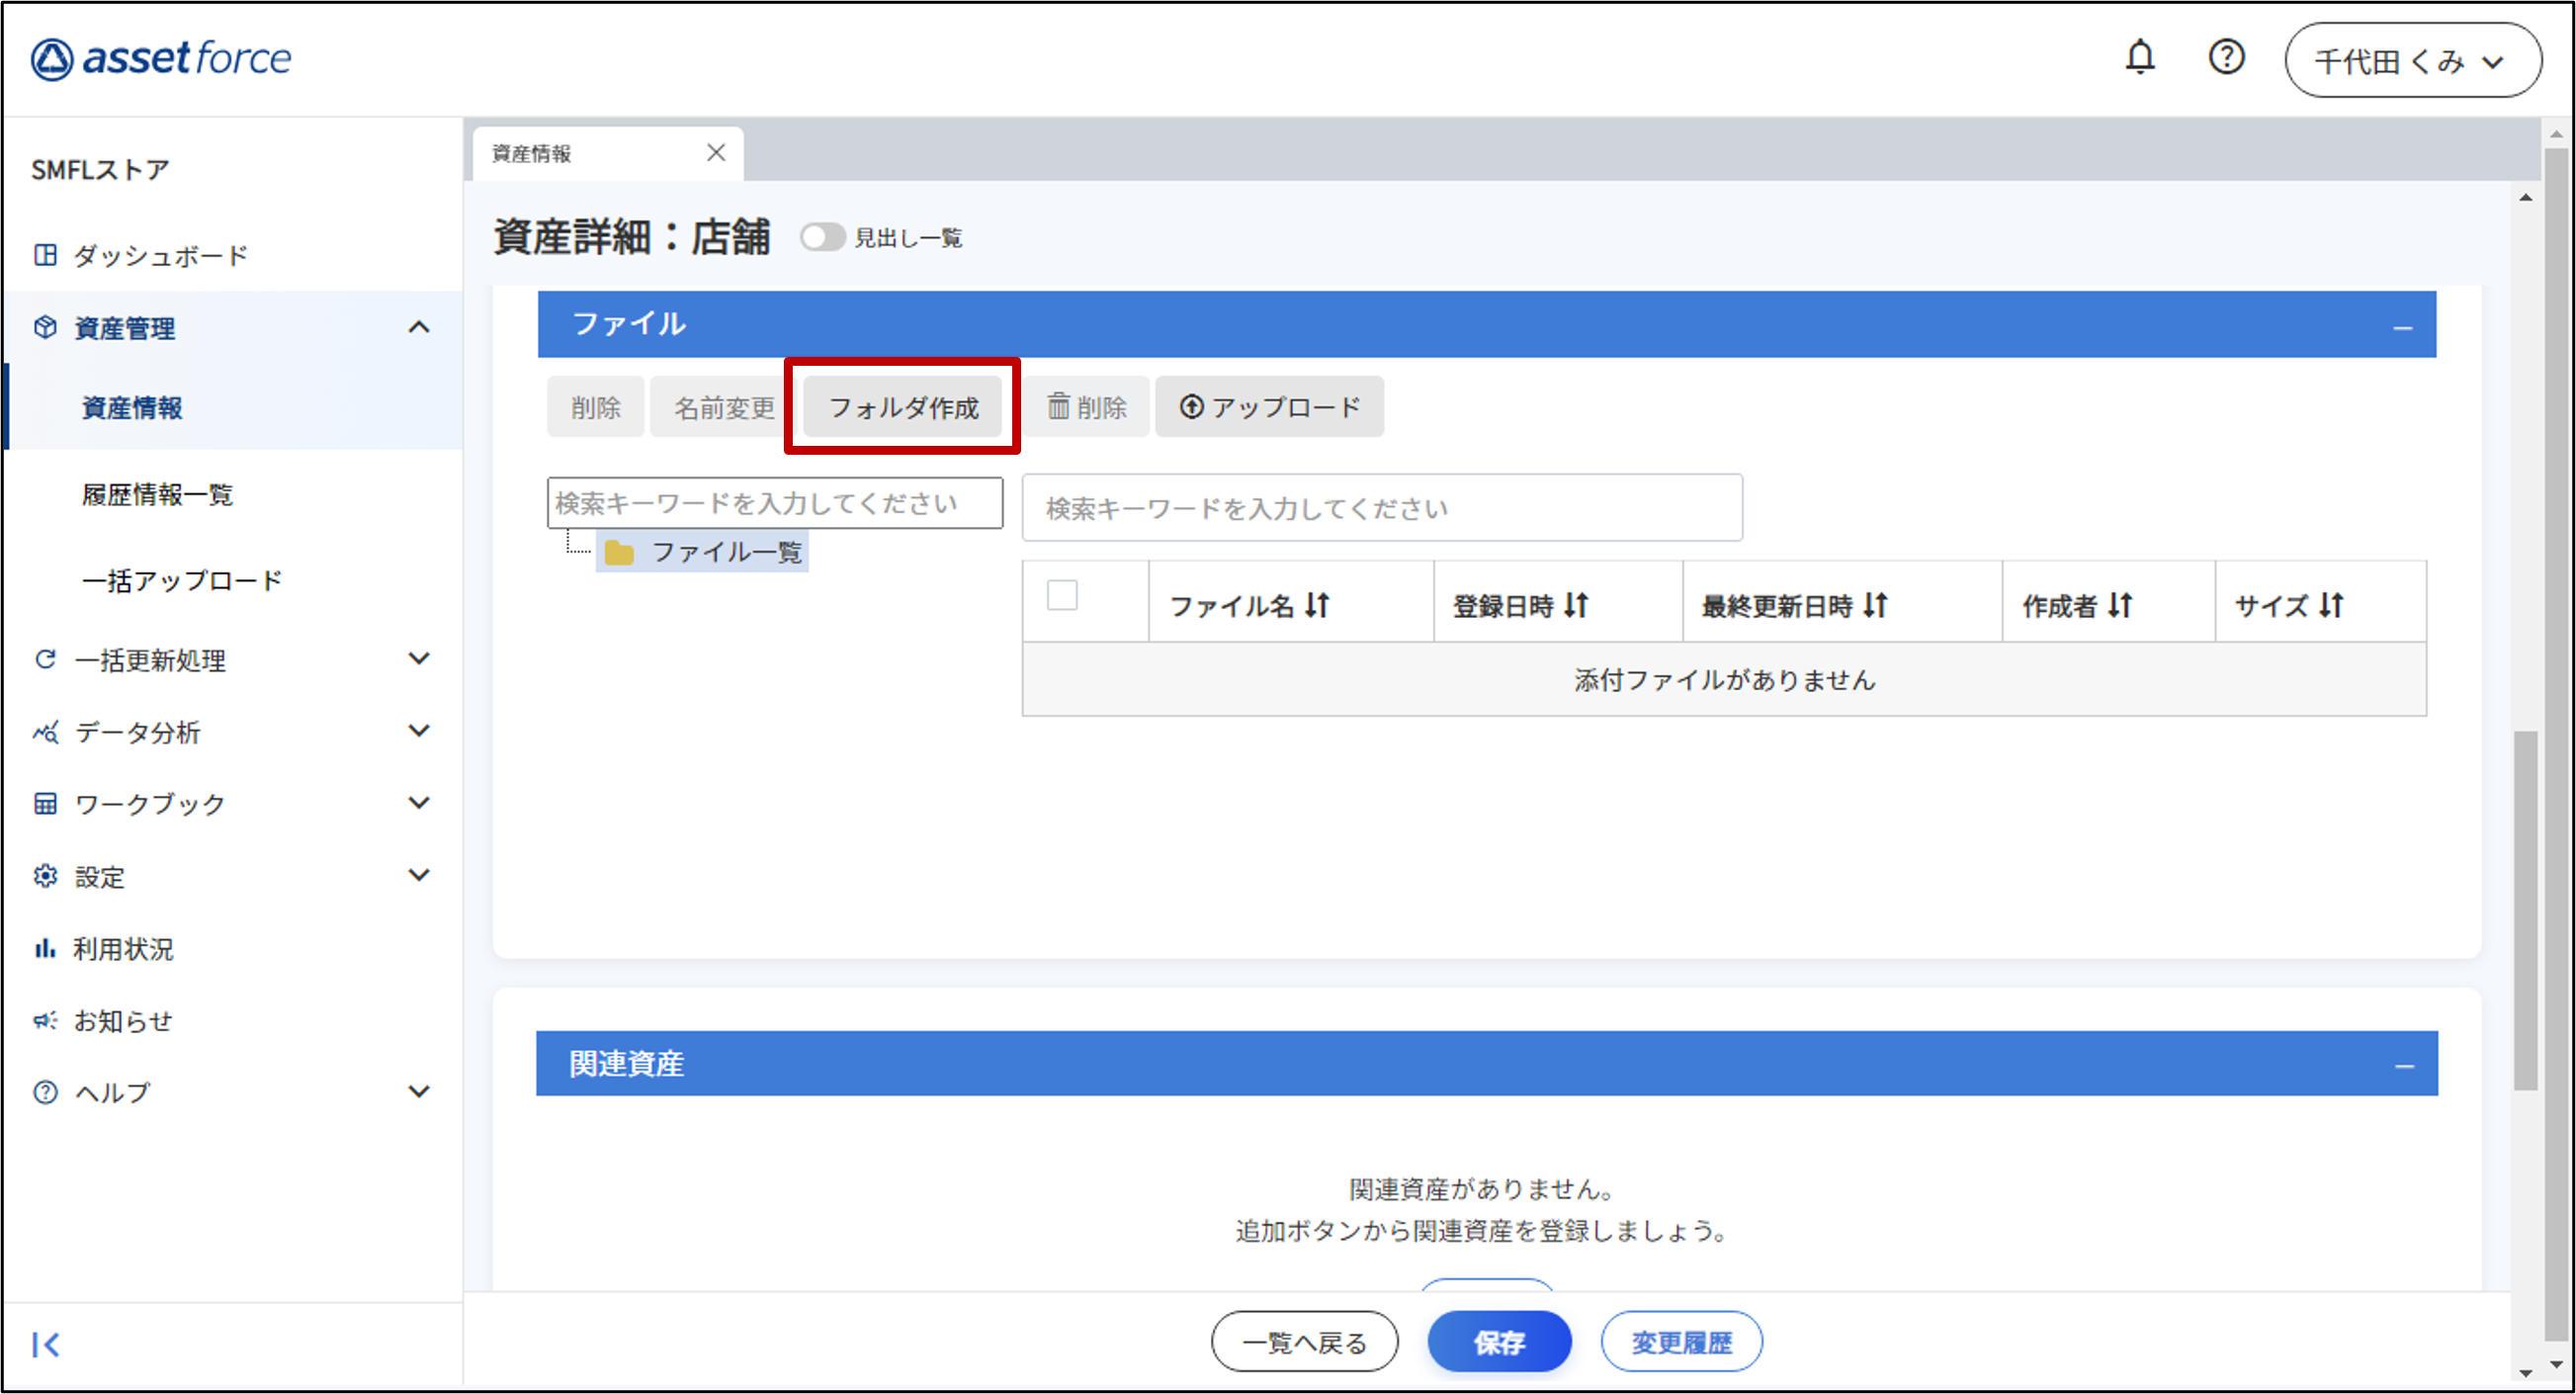Click the vertical page scrollbar thumb

point(2525,910)
